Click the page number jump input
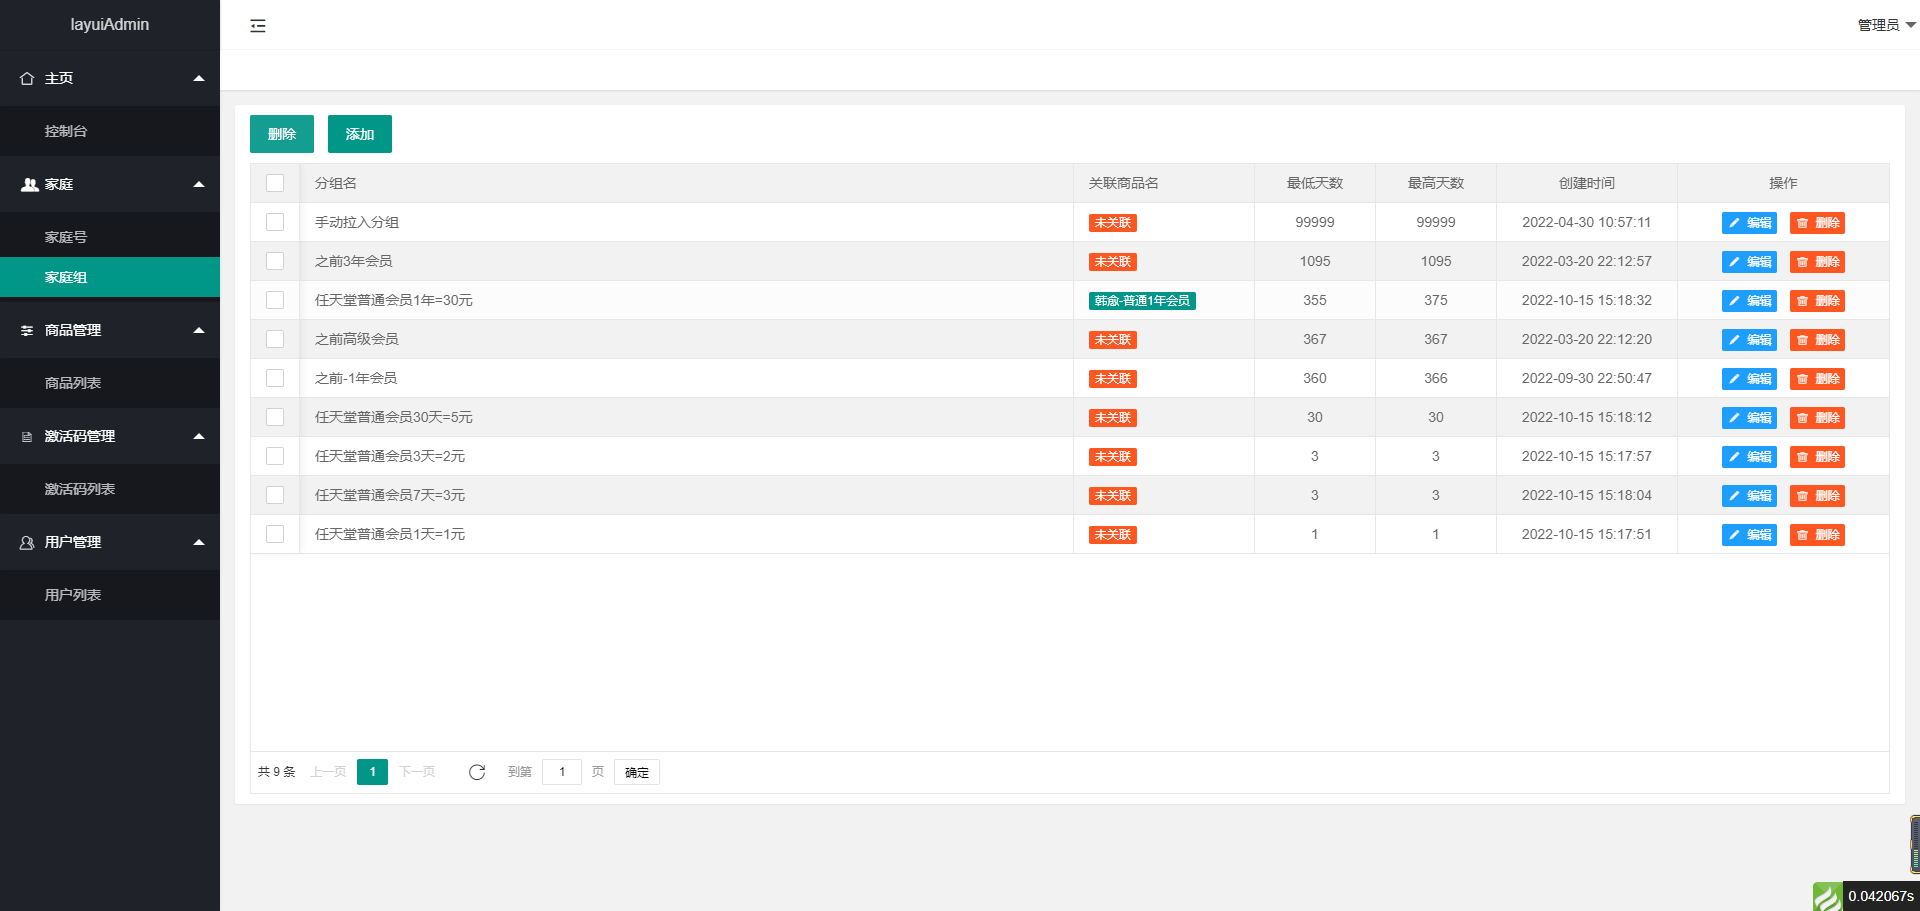1920x911 pixels. click(562, 772)
